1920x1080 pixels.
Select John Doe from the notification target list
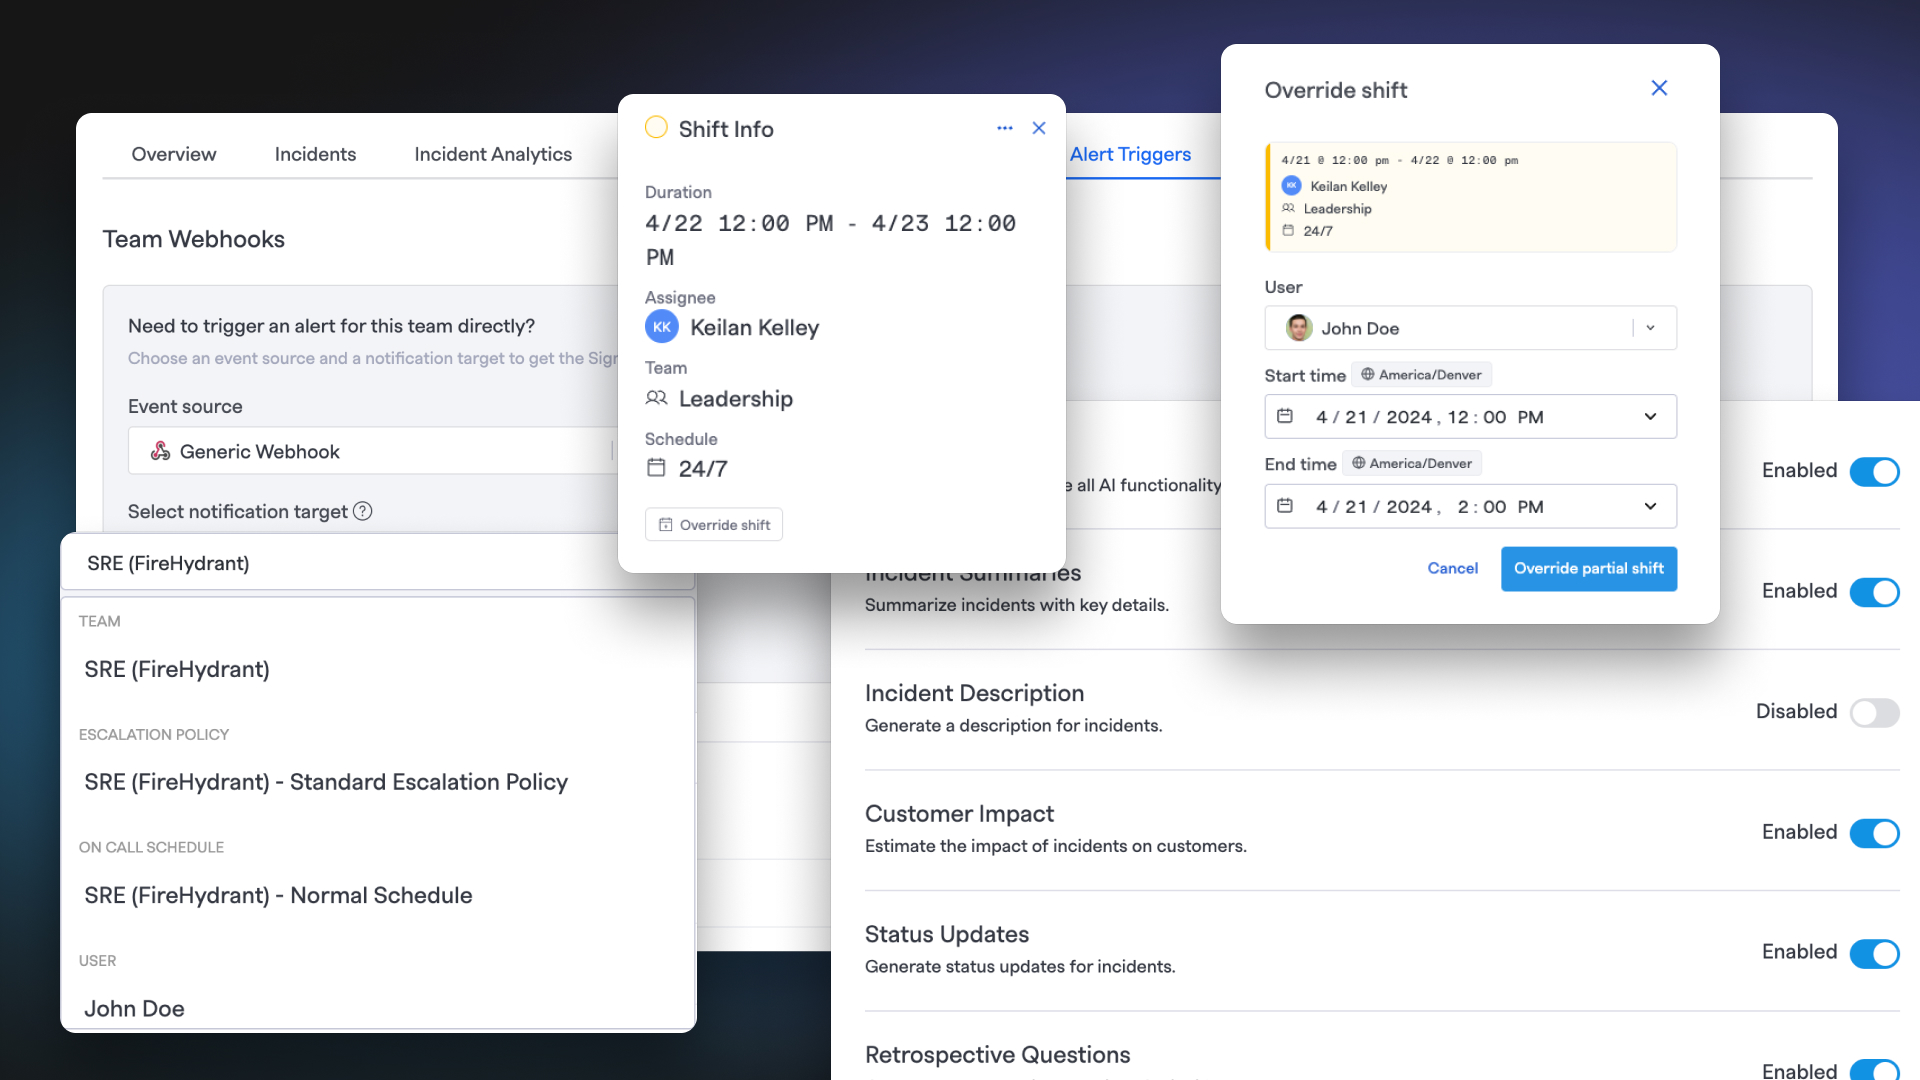tap(134, 1008)
